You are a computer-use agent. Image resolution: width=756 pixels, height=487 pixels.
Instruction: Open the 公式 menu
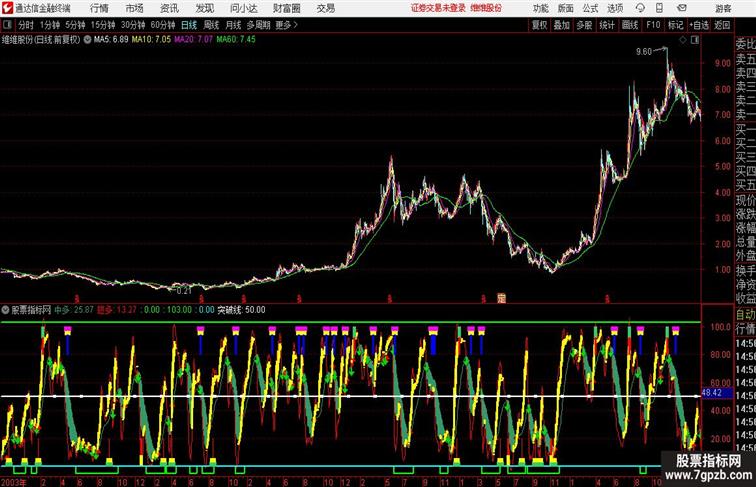[590, 8]
